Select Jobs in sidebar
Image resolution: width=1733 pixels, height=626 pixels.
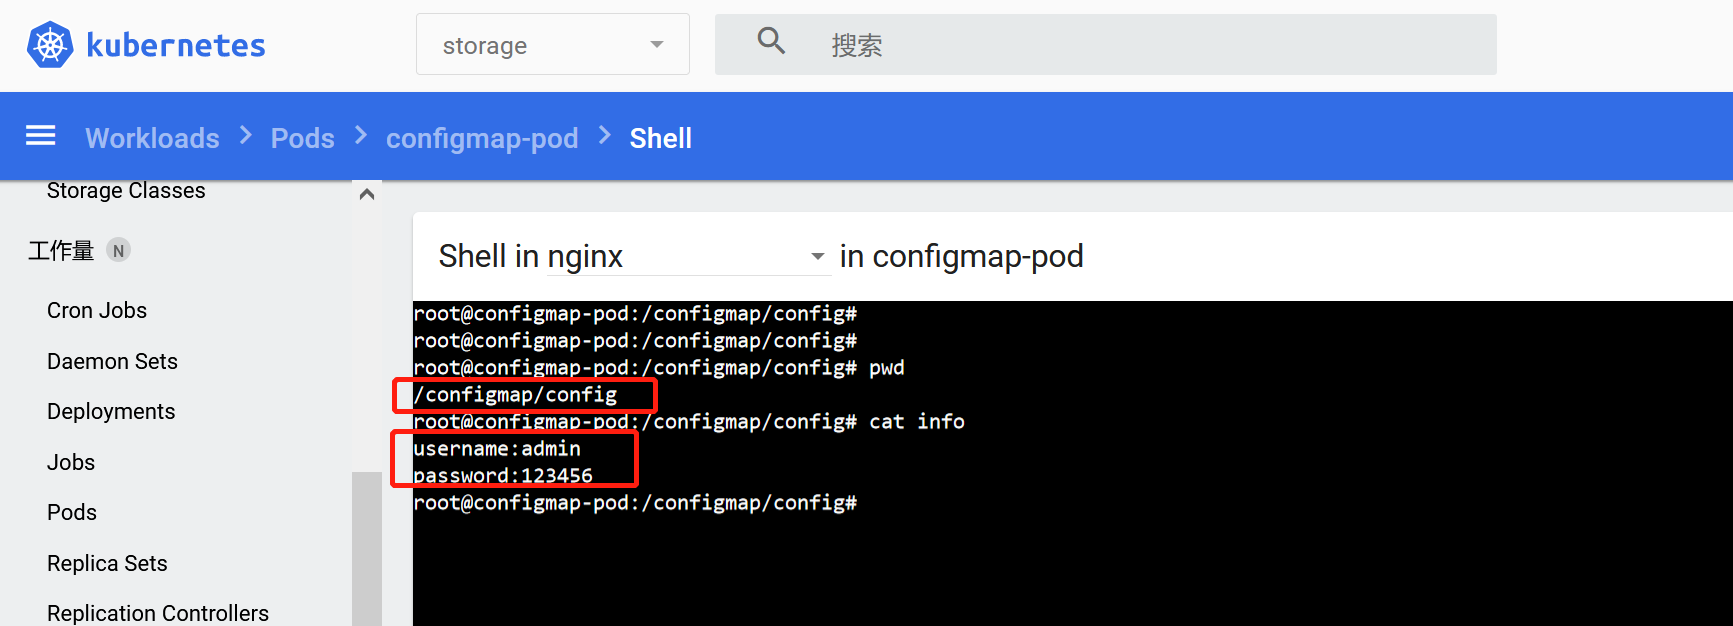coord(71,462)
